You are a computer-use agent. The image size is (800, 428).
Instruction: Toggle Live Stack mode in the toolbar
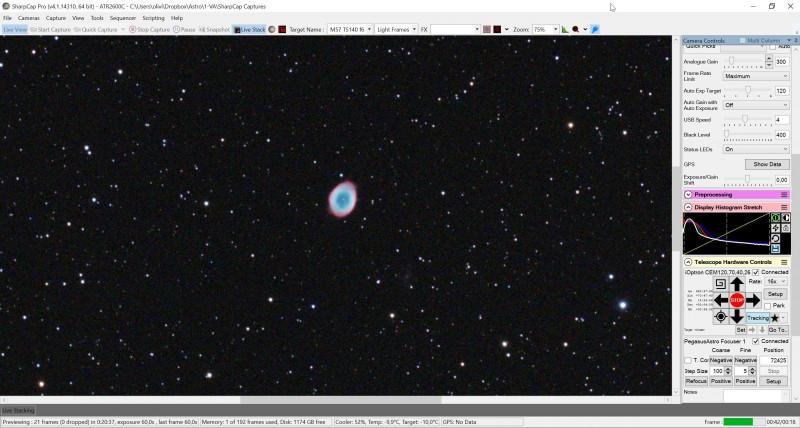point(249,30)
